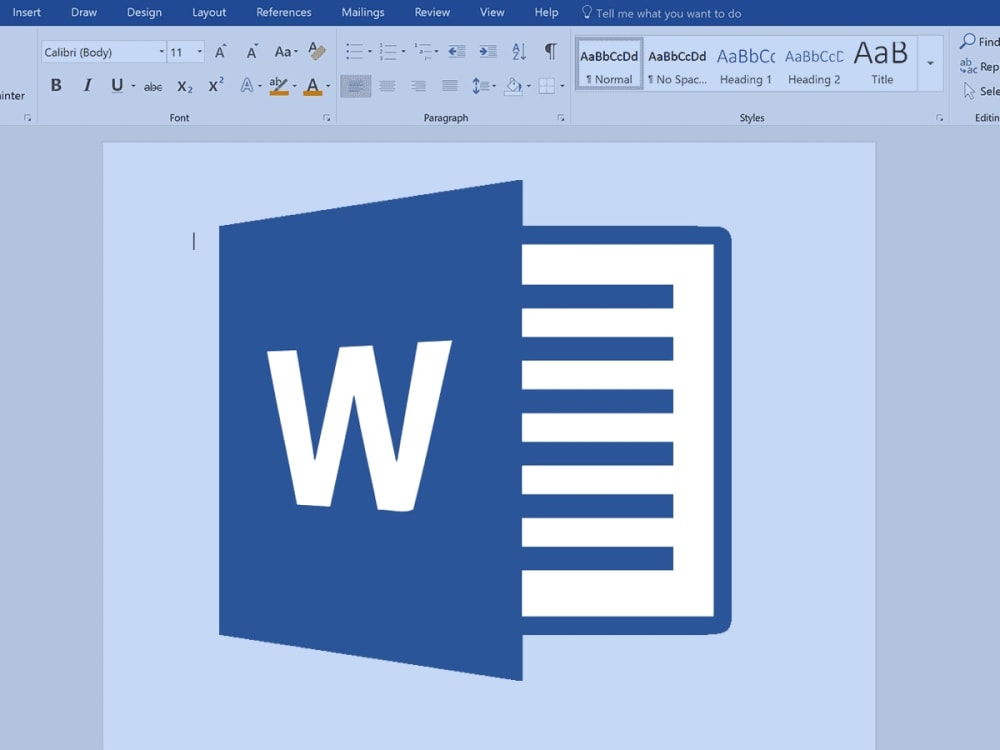This screenshot has width=1000, height=750.
Task: Toggle Superscript formatting
Action: tap(216, 85)
